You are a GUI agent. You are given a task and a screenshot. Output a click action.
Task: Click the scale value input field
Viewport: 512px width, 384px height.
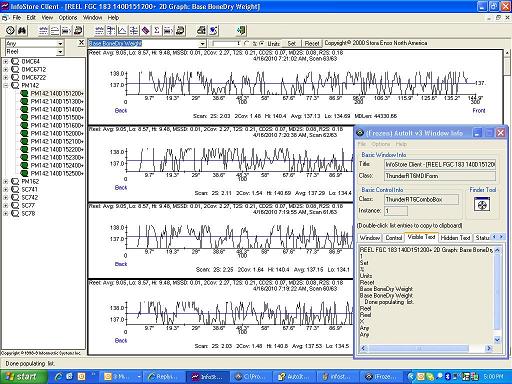[226, 44]
